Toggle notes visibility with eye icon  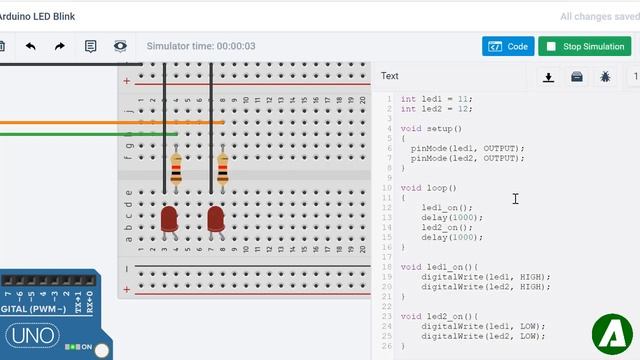click(120, 46)
